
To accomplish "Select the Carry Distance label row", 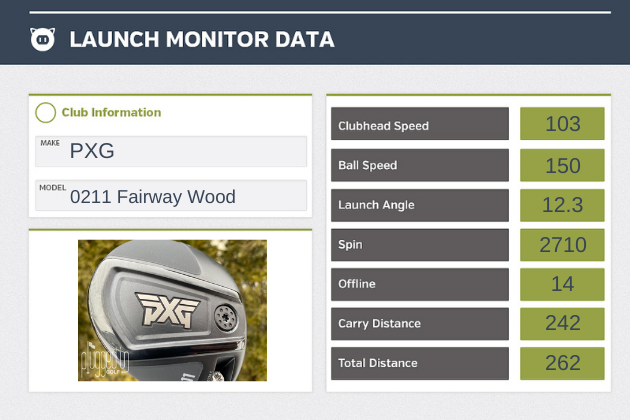I will point(420,323).
